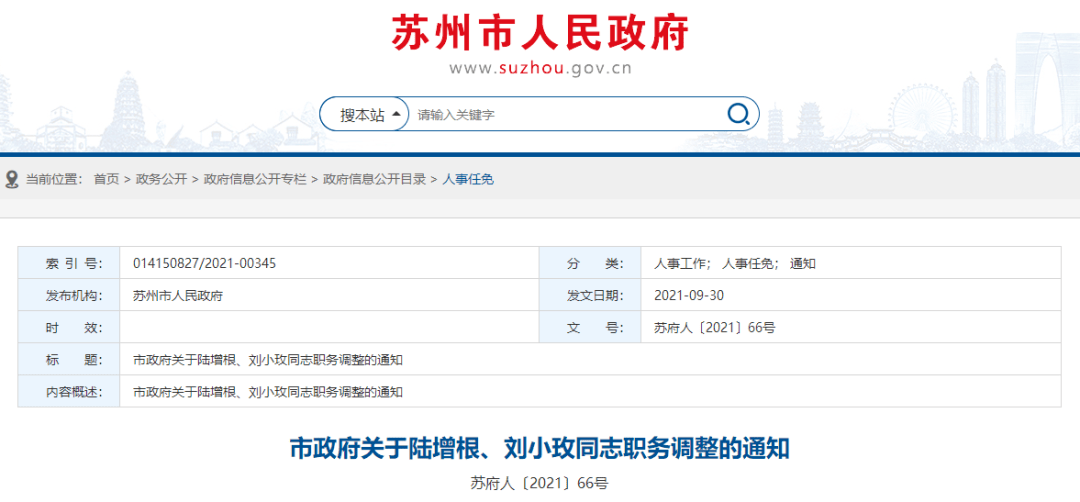Click the 索 引 号 label cell
The height and width of the screenshot is (502, 1080).
coord(69,263)
